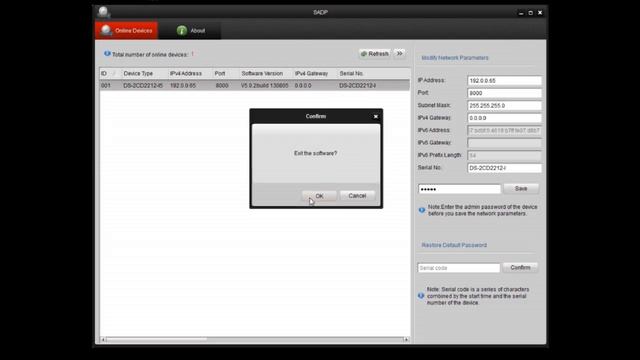Click the admin password field
The width and height of the screenshot is (640, 360).
[x=459, y=189]
